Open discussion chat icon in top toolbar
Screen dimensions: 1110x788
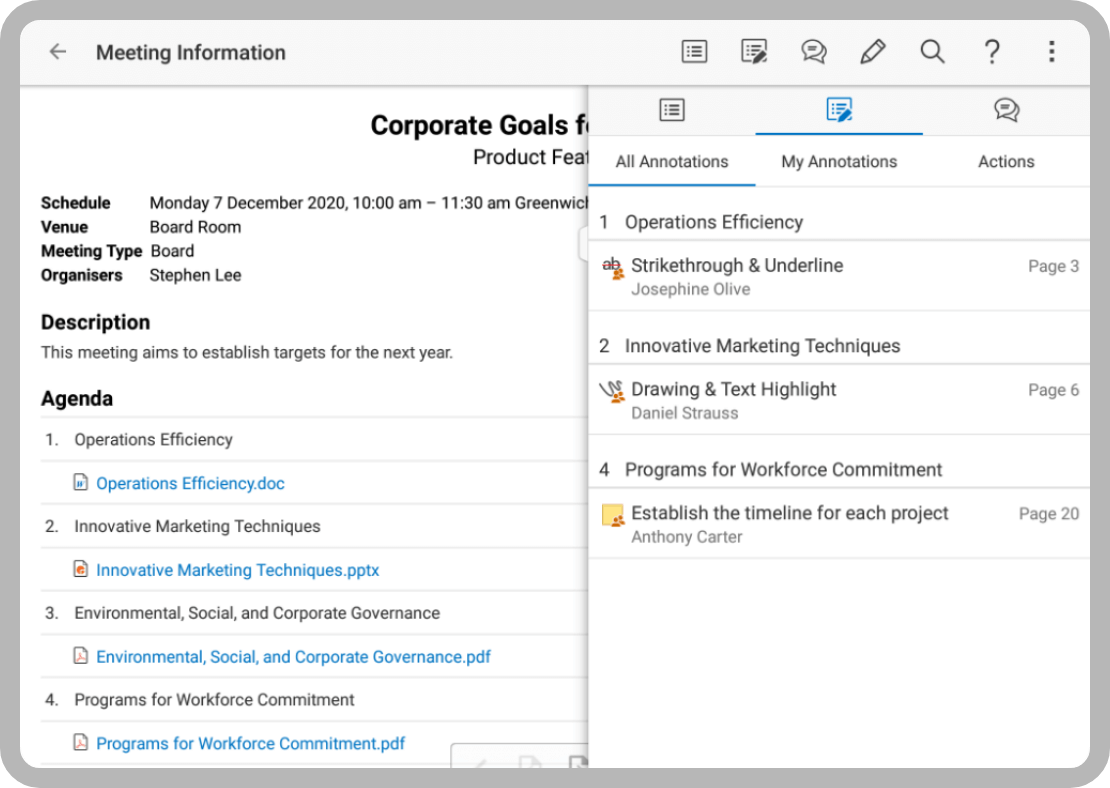814,52
